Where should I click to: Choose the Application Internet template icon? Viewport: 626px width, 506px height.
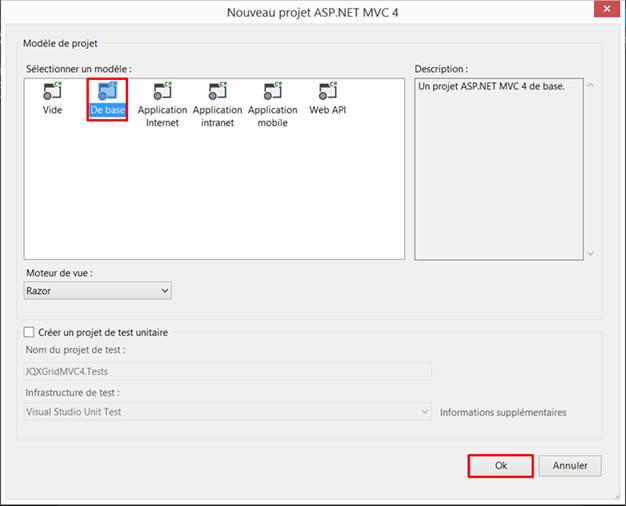coord(162,91)
